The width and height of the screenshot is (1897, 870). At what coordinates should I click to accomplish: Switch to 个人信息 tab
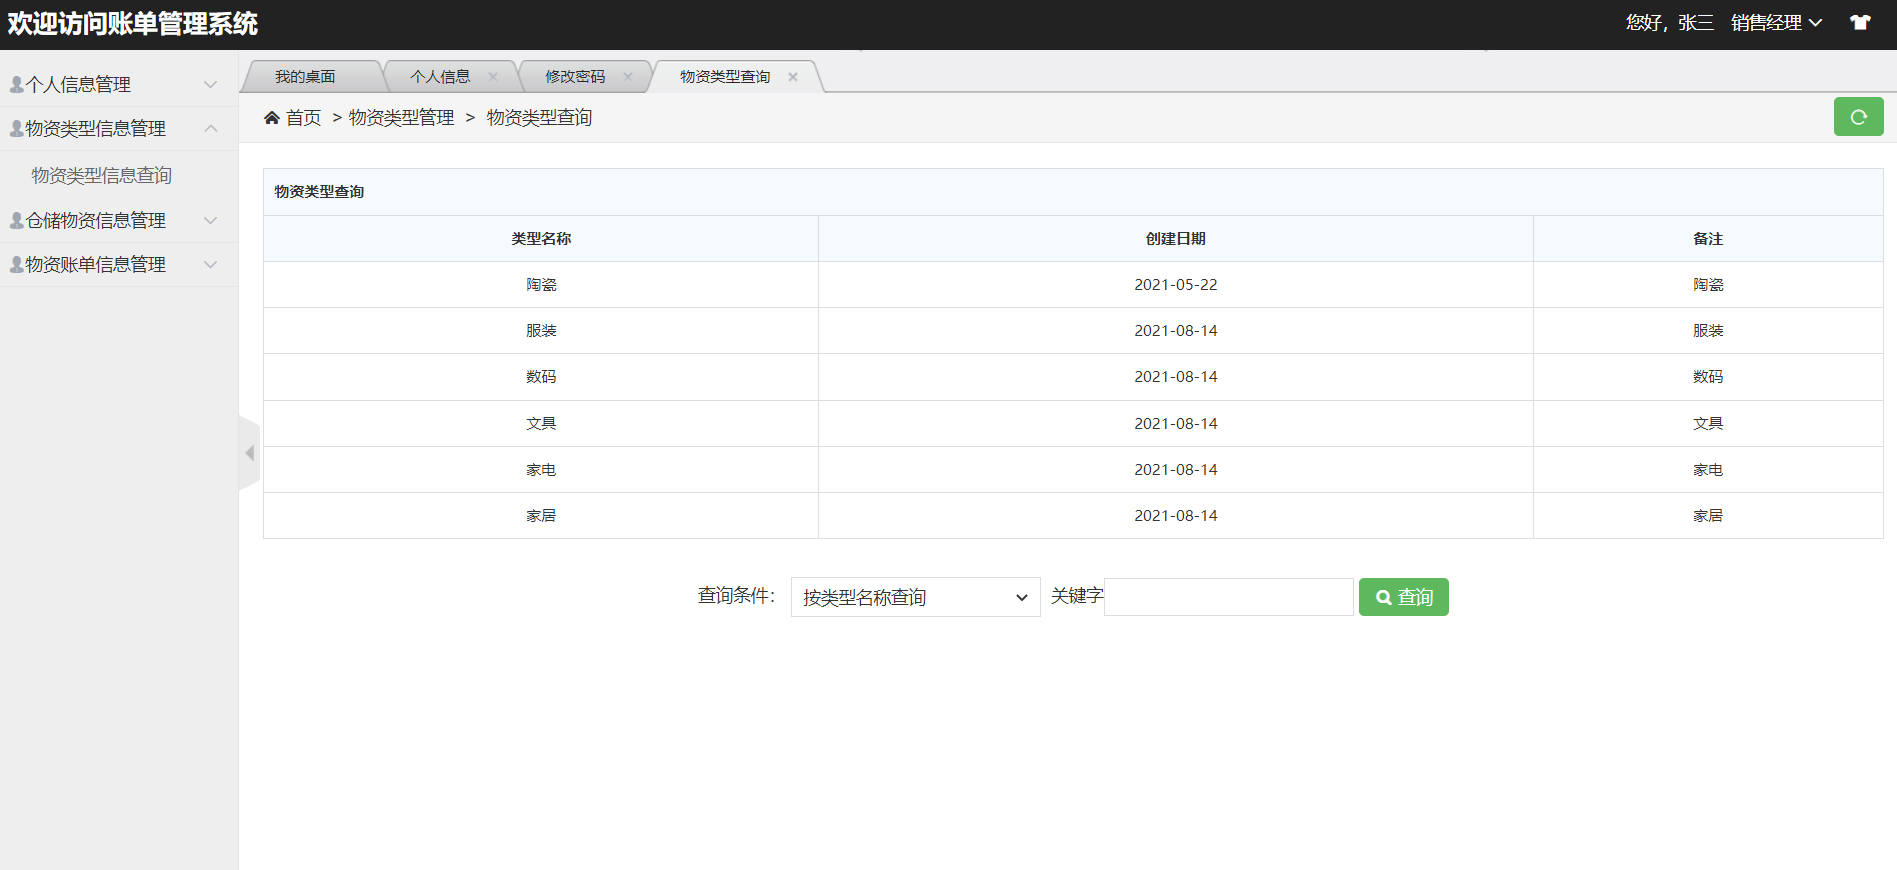(x=440, y=77)
